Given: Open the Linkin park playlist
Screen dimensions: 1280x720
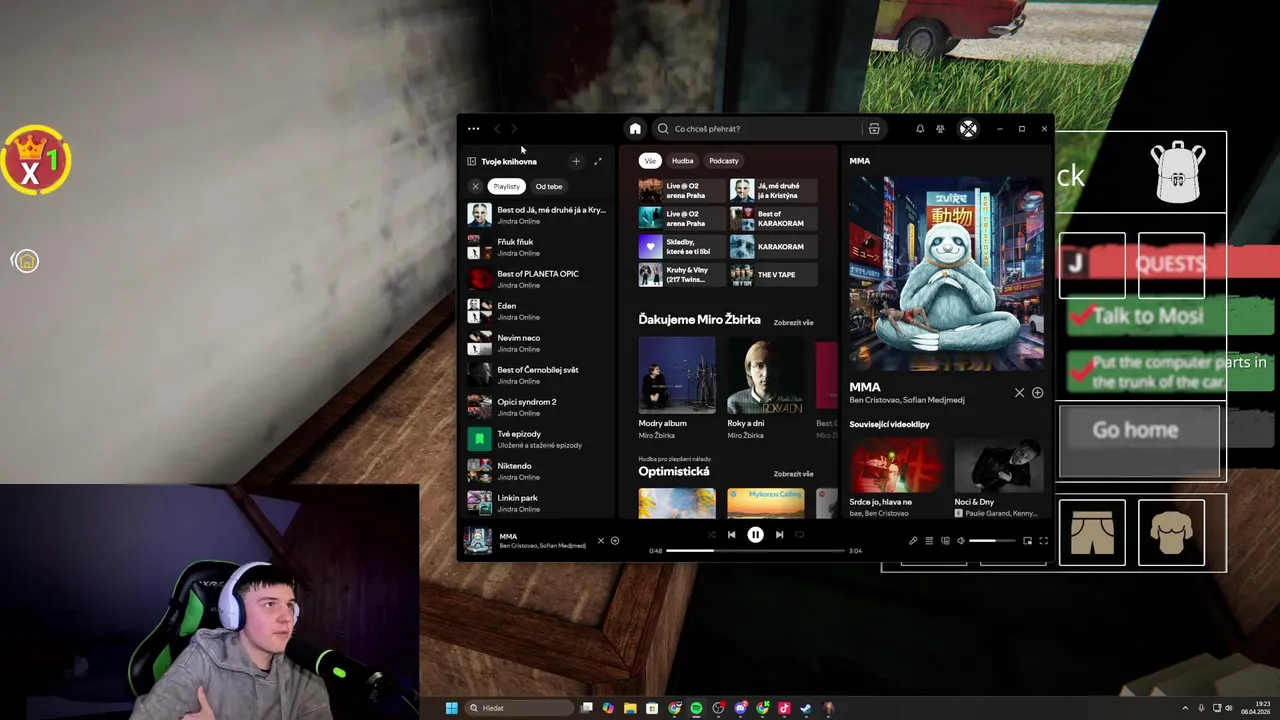Looking at the screenshot, I should click(x=538, y=503).
